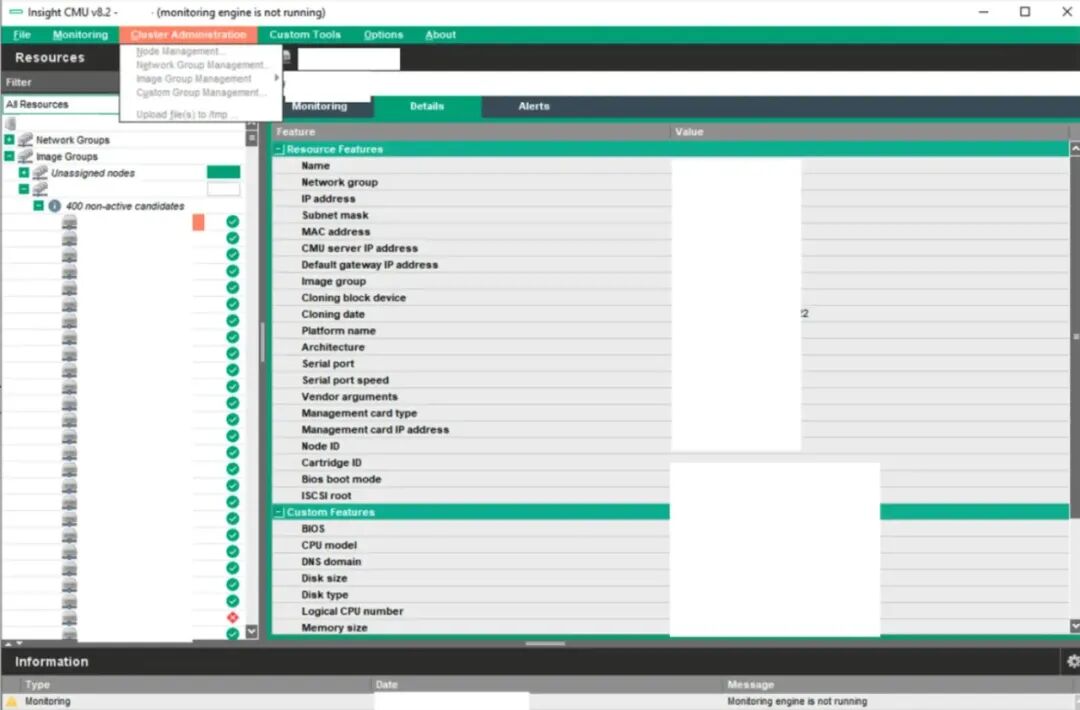Click 'Monitoring engine is not running' message
Viewport: 1080px width, 710px height.
coord(797,701)
